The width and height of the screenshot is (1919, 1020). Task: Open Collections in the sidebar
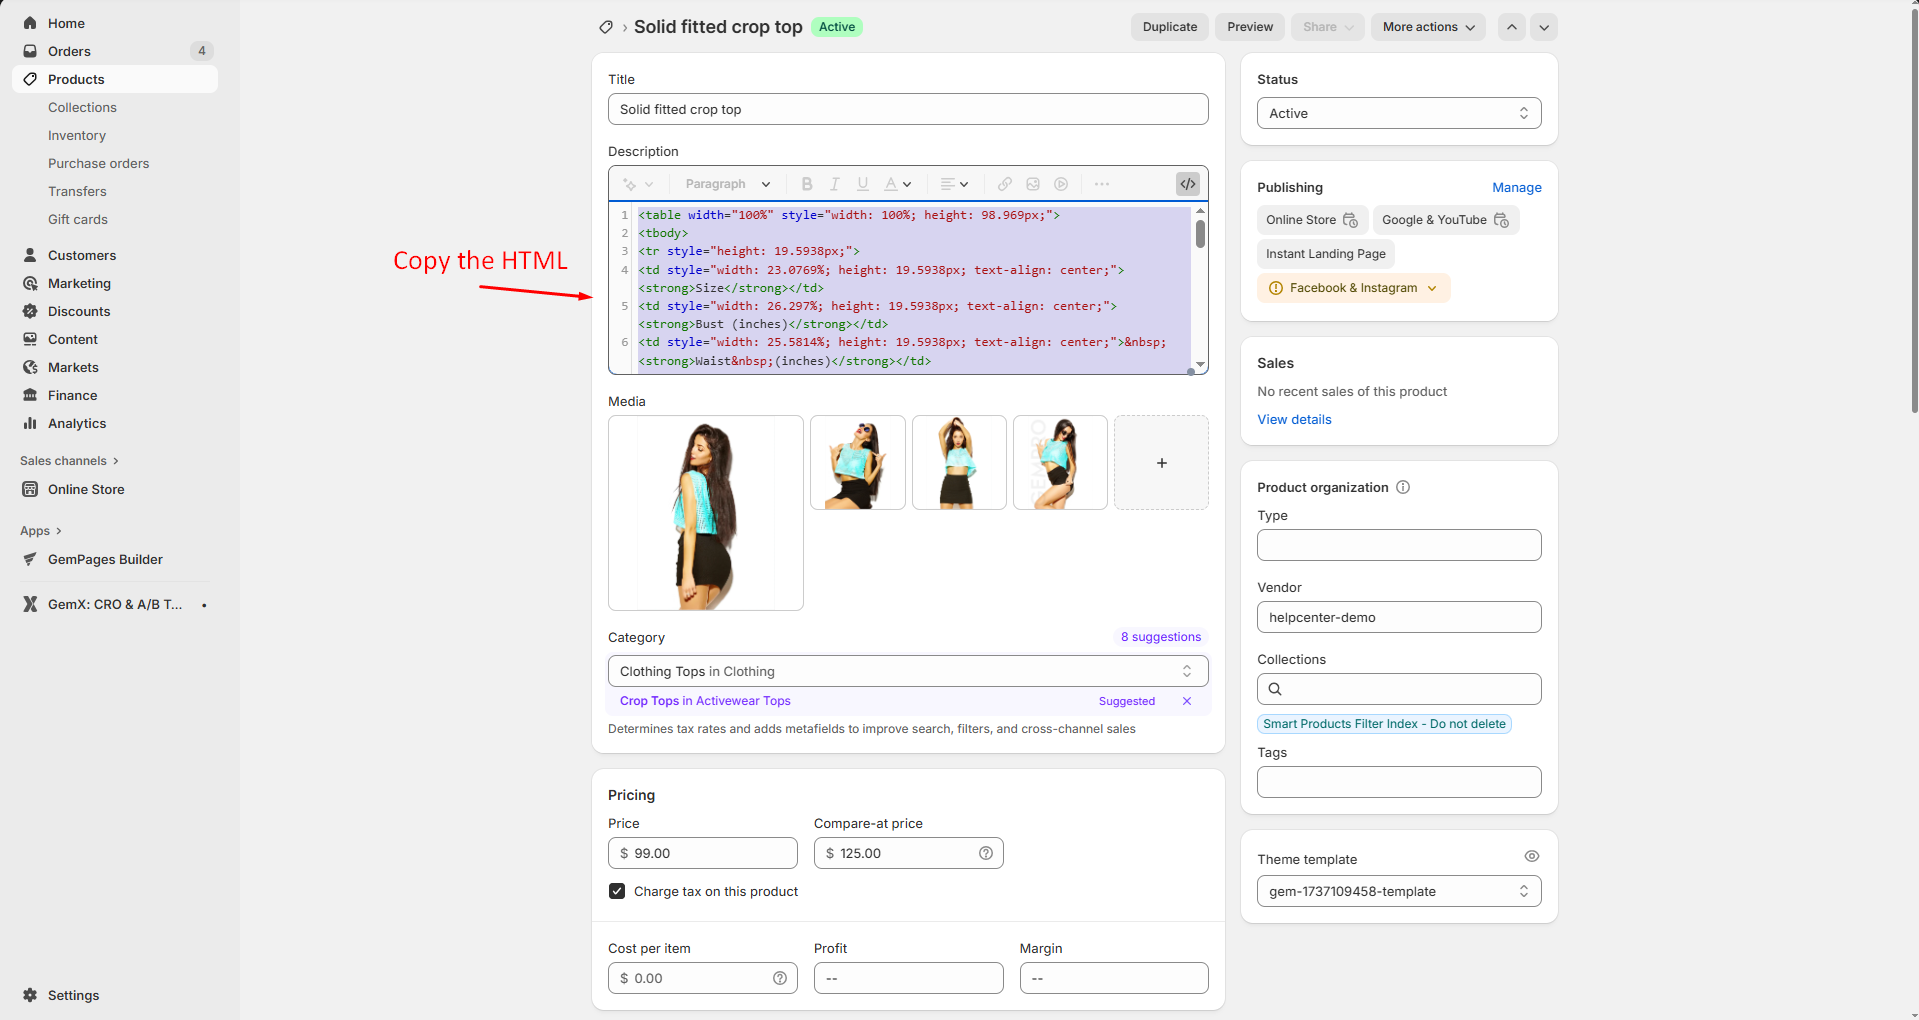82,107
